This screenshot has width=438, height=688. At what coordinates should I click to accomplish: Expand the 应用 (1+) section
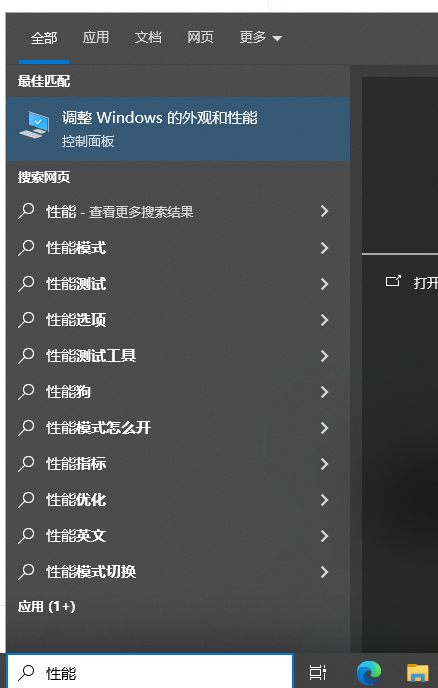click(47, 606)
